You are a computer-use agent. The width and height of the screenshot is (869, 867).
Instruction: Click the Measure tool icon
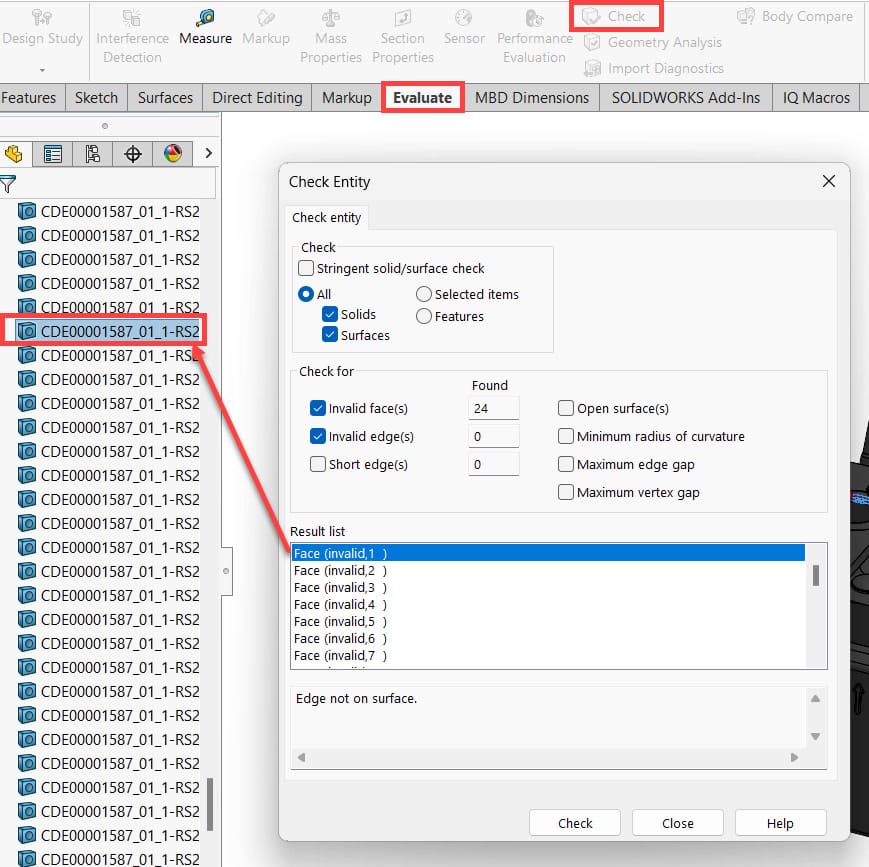(205, 18)
